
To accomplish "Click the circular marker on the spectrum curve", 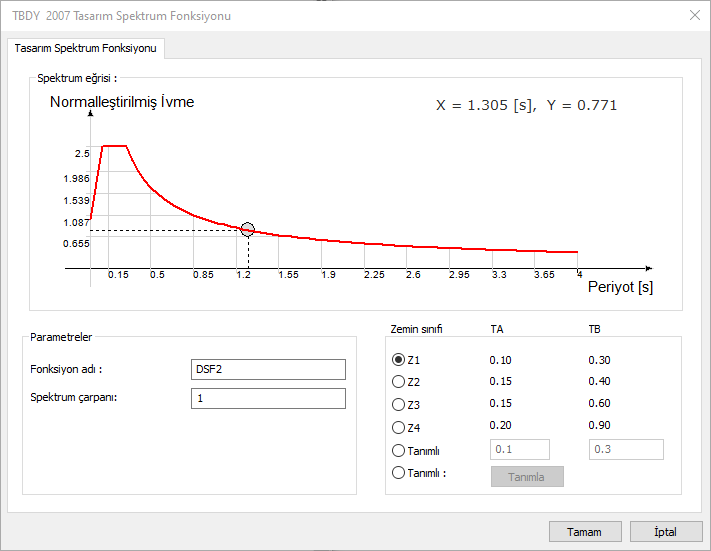I will (248, 229).
